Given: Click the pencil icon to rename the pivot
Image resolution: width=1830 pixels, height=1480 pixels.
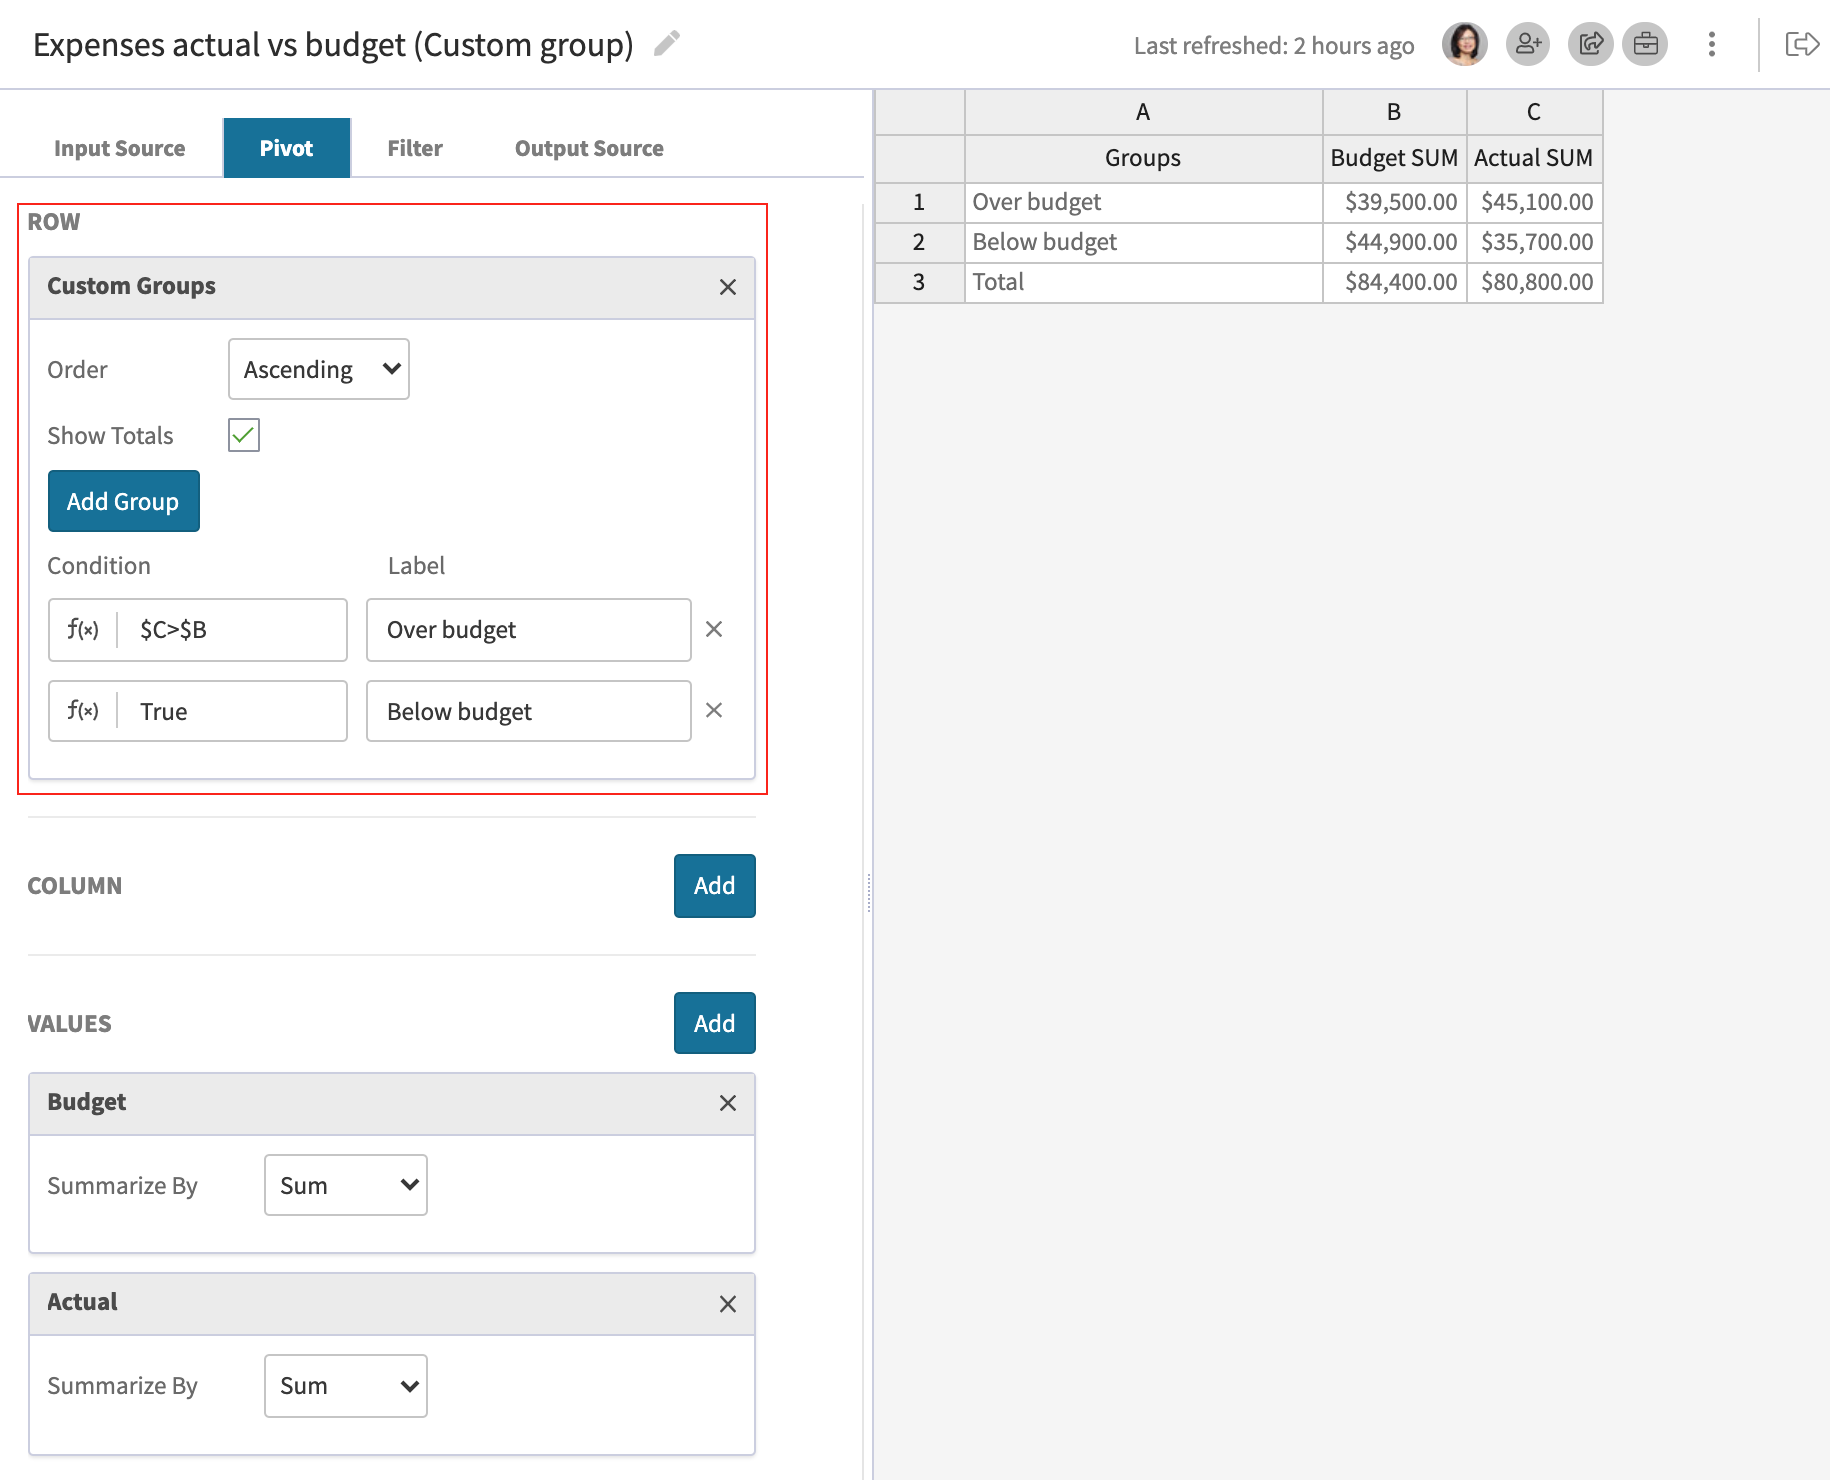Looking at the screenshot, I should pyautogui.click(x=666, y=44).
